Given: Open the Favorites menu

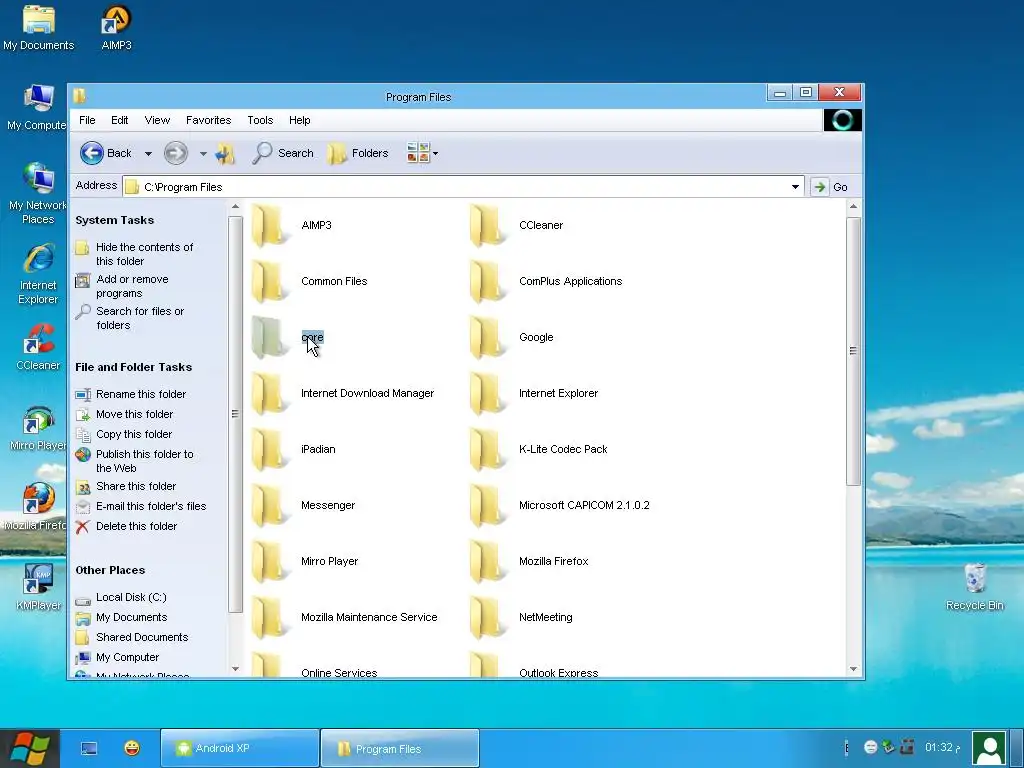Looking at the screenshot, I should [208, 120].
